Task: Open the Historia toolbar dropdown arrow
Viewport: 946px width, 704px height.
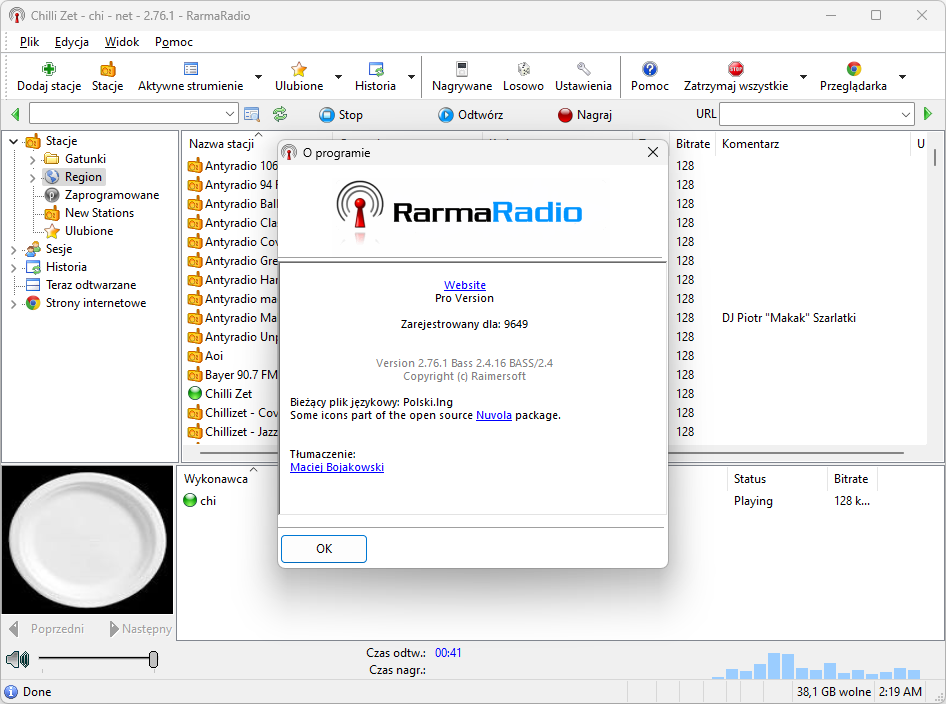Action: (x=411, y=77)
